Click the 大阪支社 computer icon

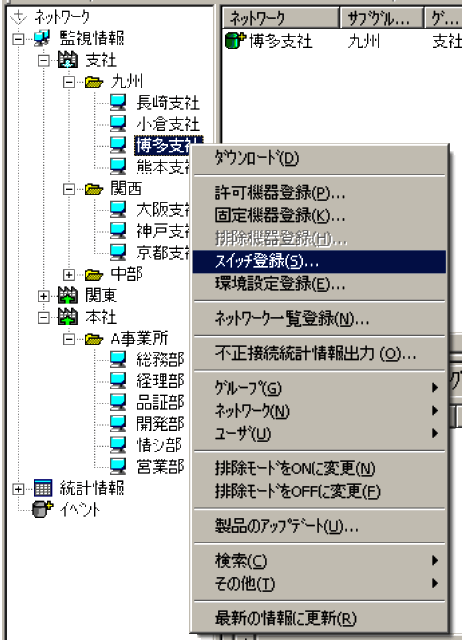pos(118,209)
